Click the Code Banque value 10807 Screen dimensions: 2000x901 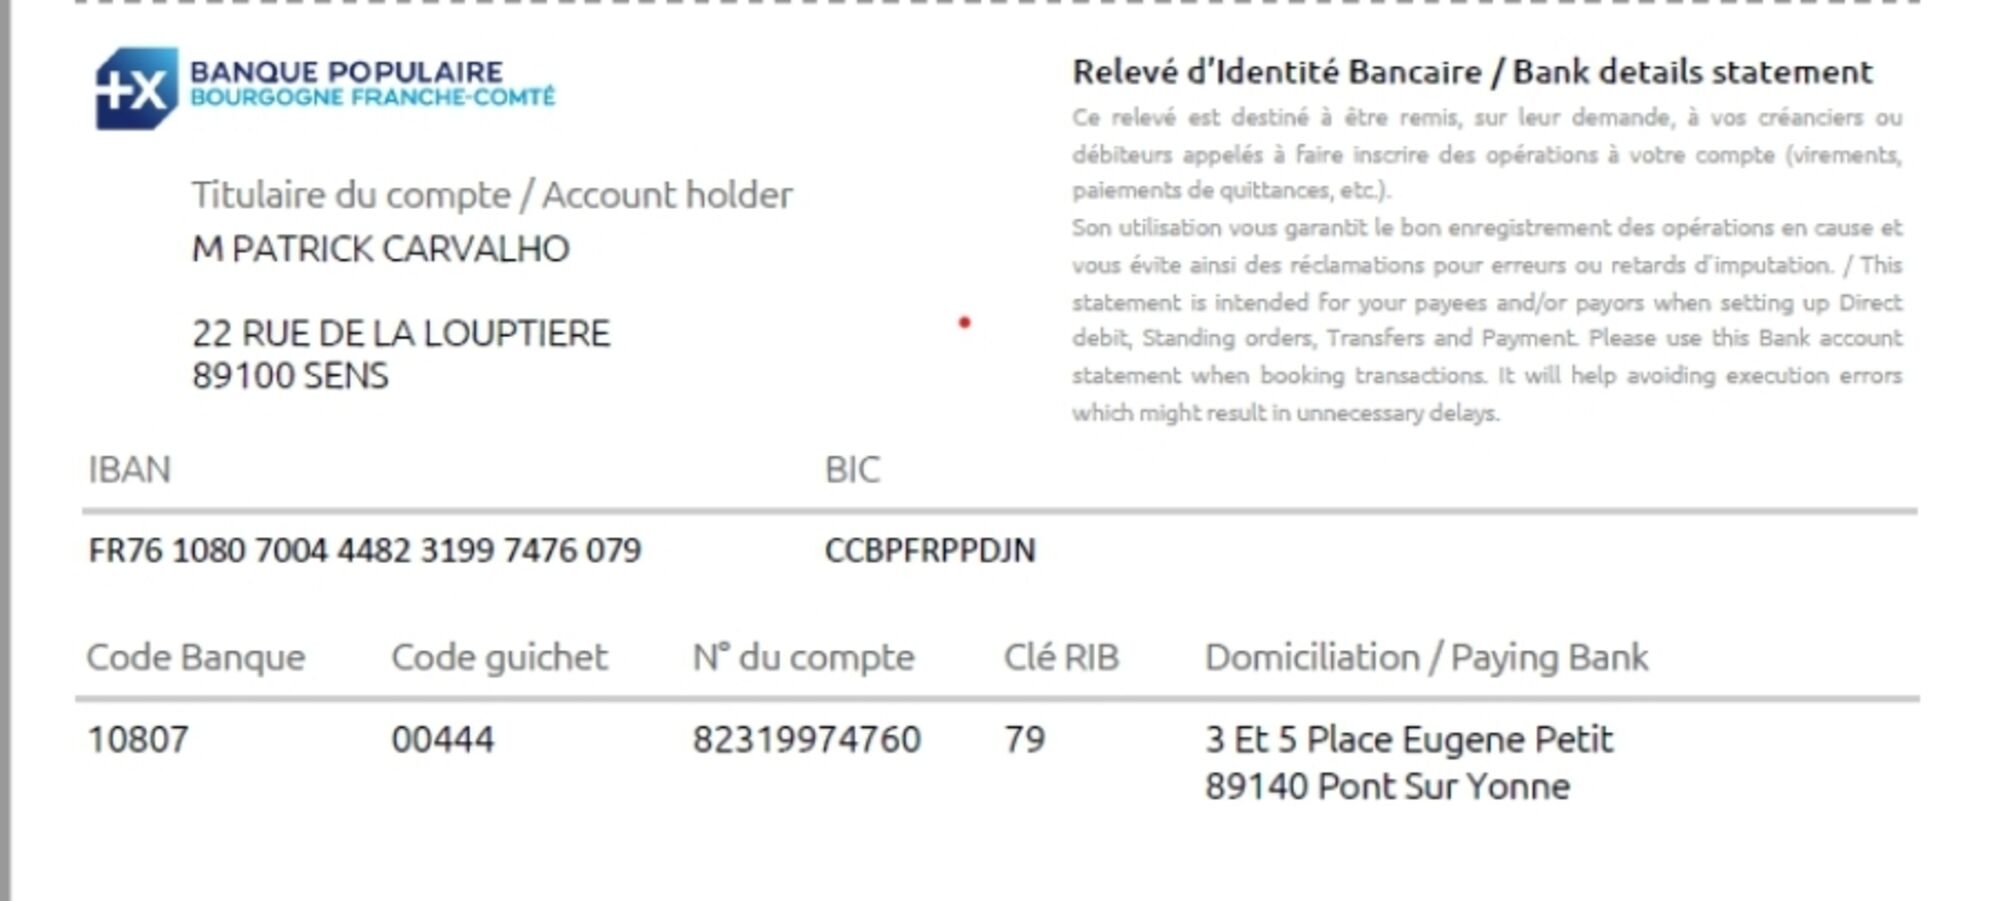click(138, 740)
